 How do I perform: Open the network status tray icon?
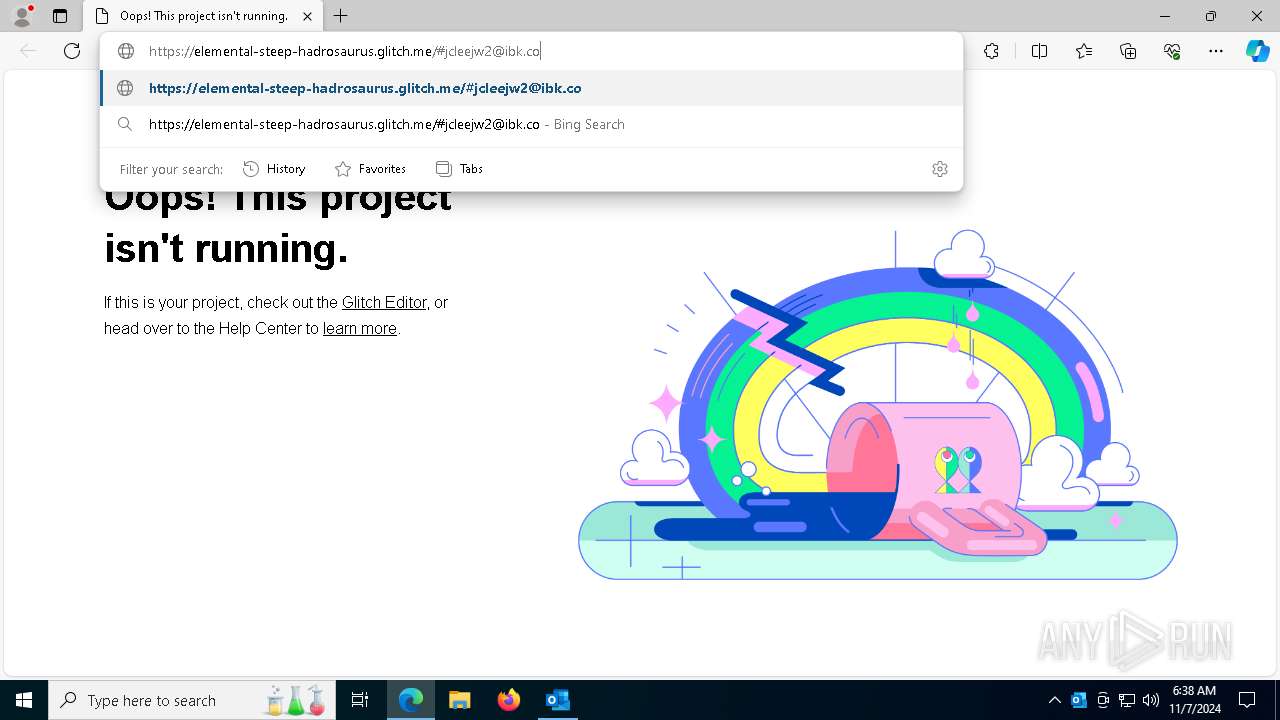coord(1127,700)
